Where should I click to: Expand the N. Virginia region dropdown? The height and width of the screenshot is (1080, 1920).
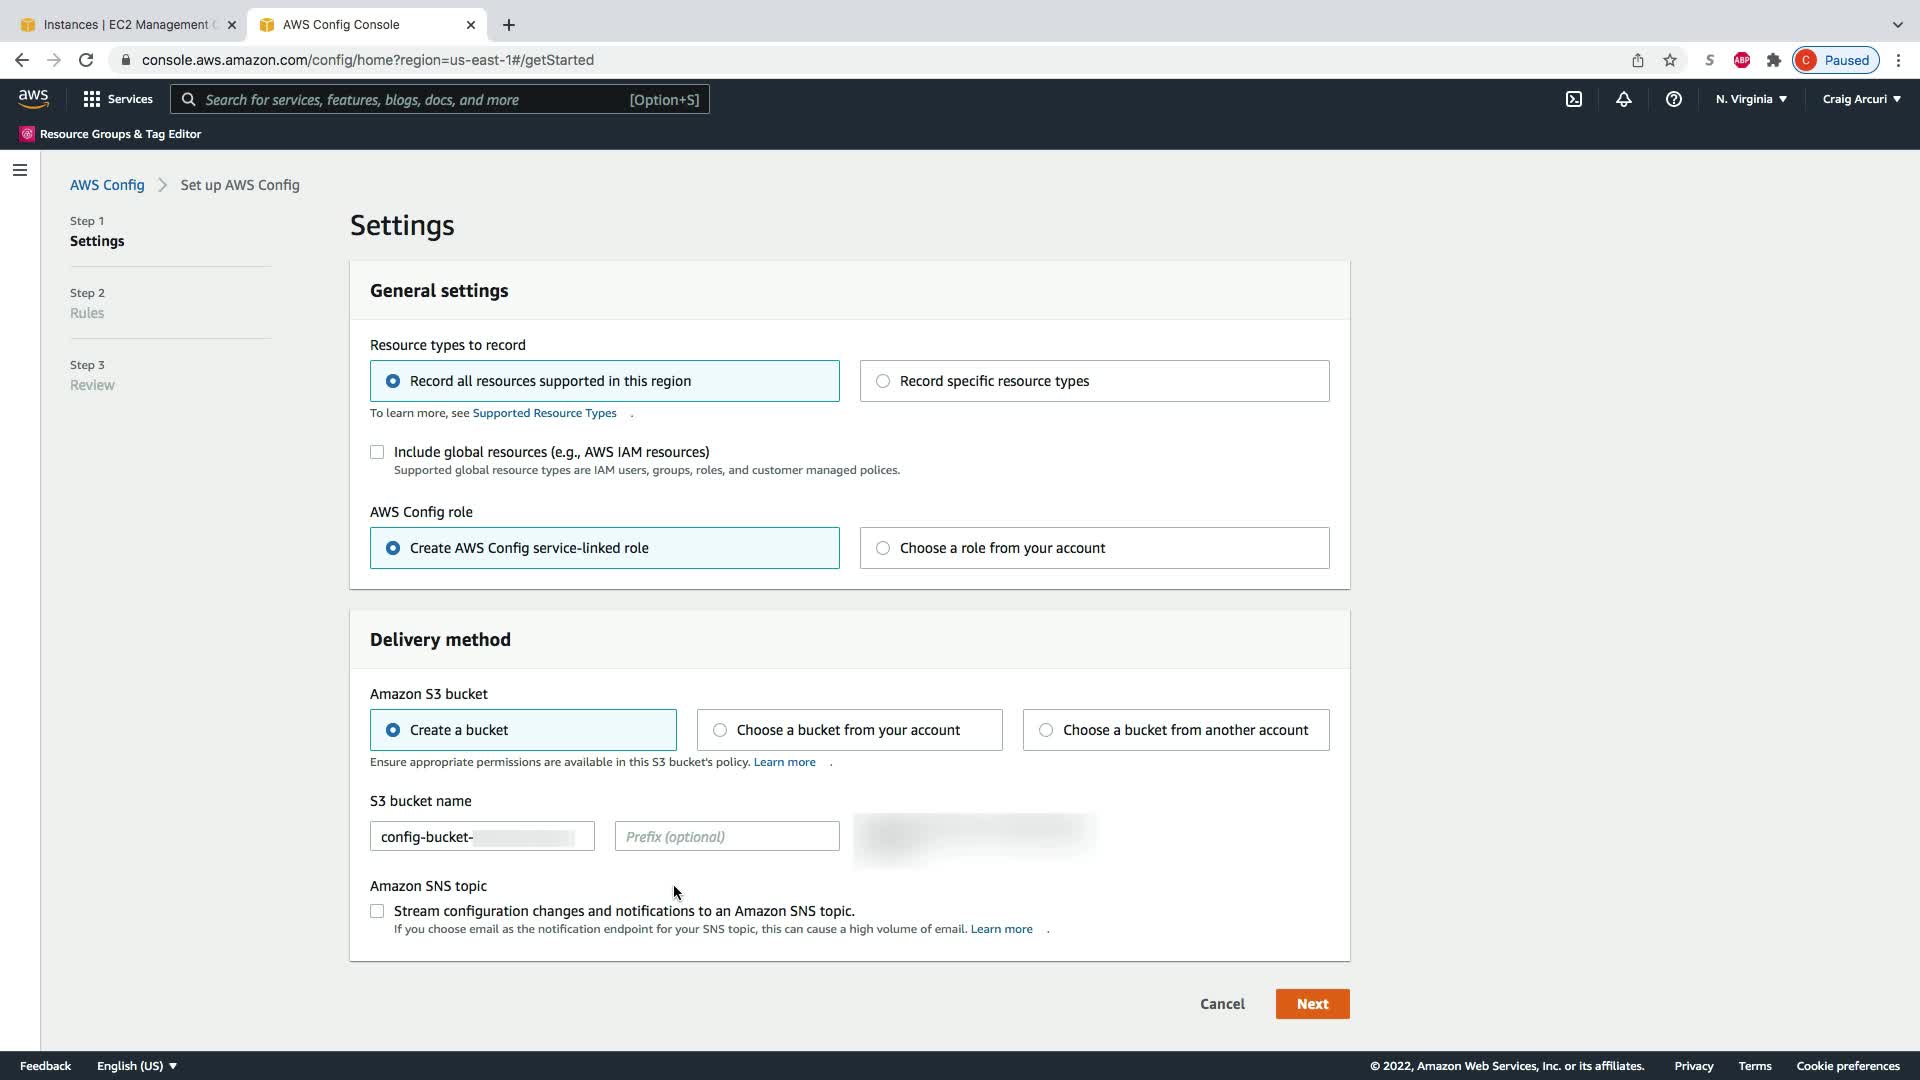coord(1751,99)
